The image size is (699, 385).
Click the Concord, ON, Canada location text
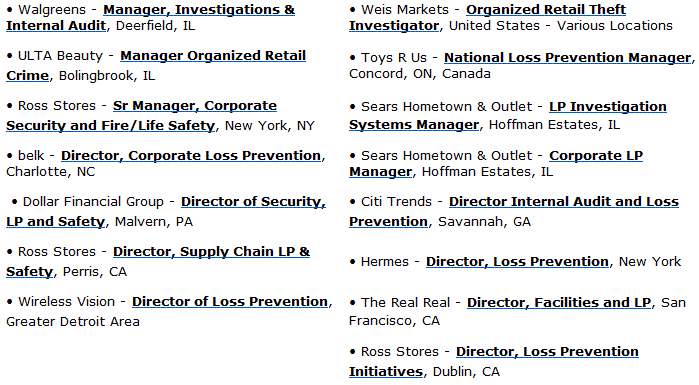click(419, 74)
